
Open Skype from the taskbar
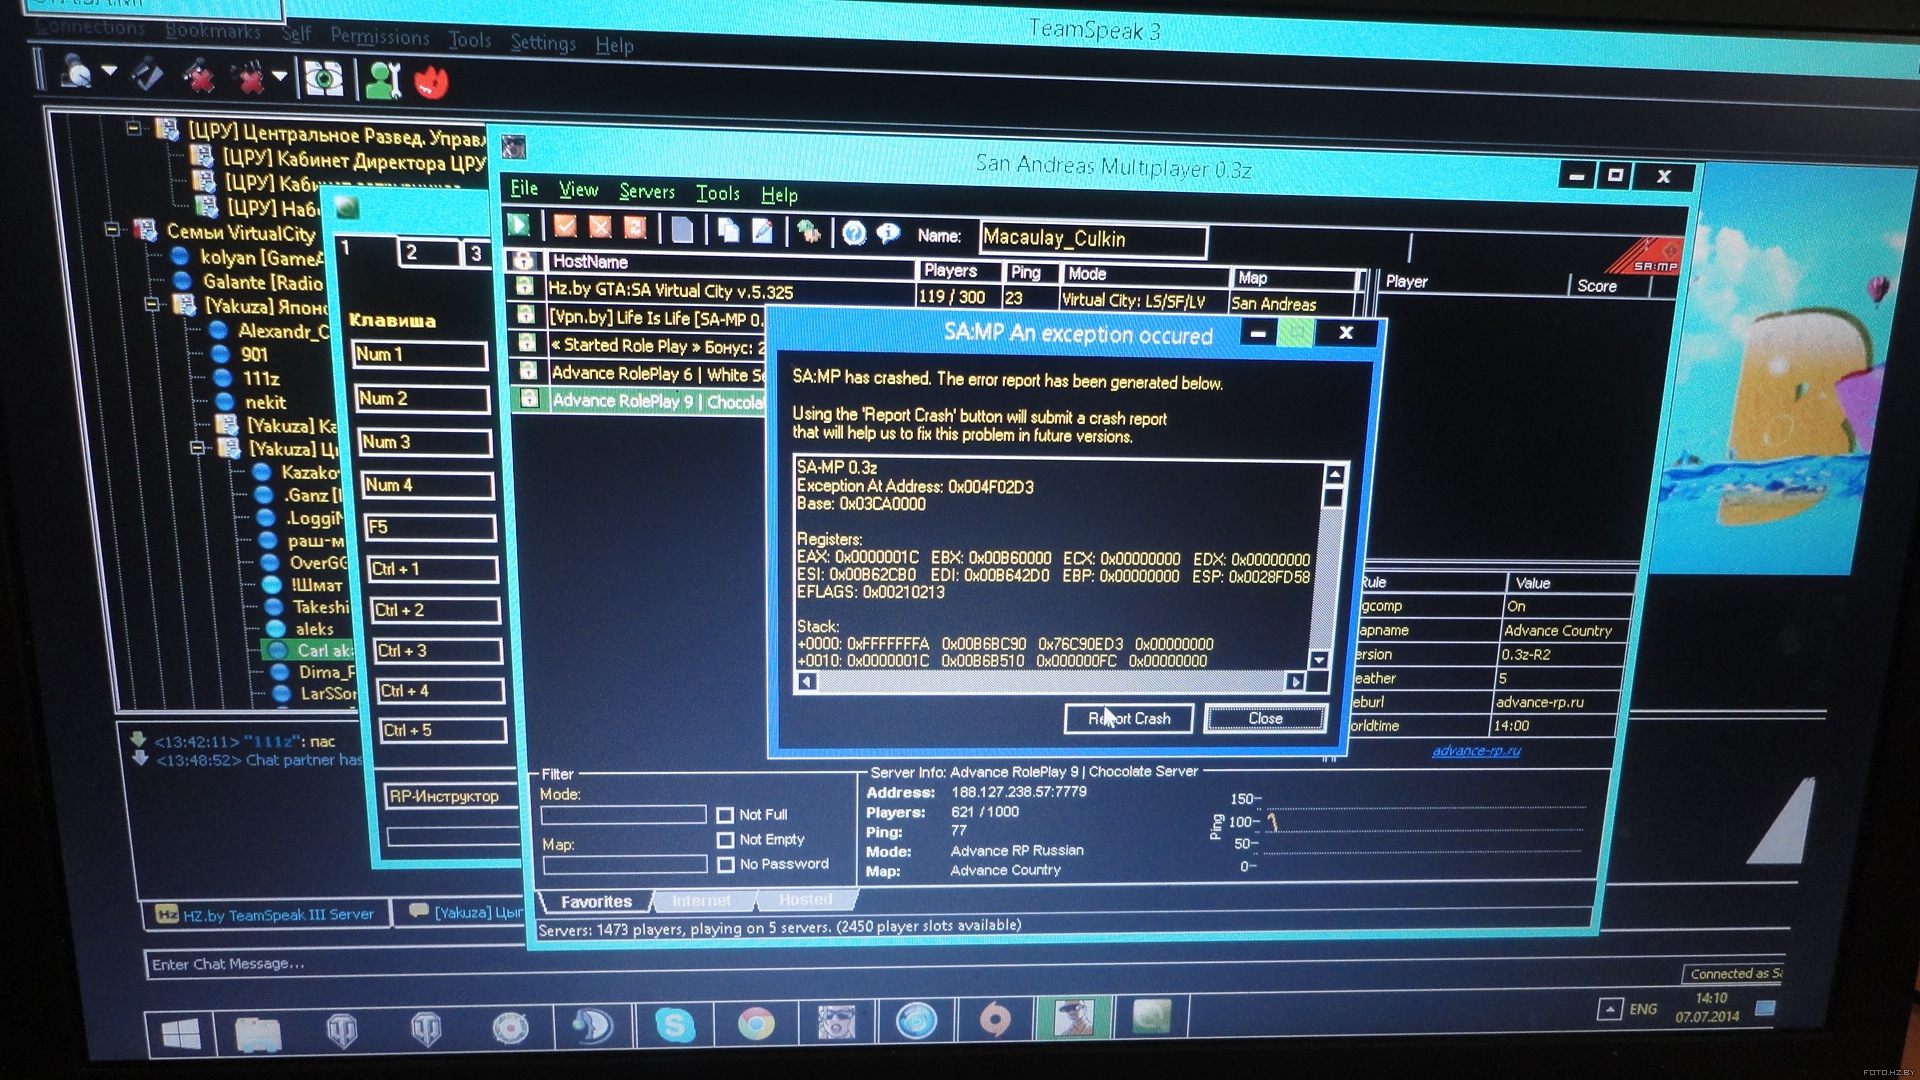tap(675, 1025)
